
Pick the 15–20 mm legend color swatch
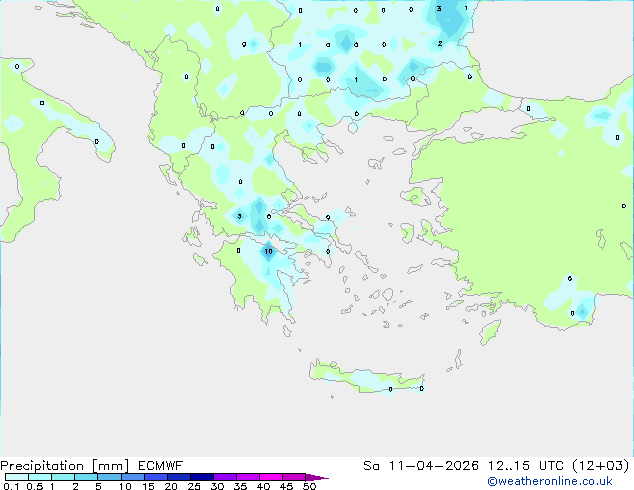(x=155, y=477)
